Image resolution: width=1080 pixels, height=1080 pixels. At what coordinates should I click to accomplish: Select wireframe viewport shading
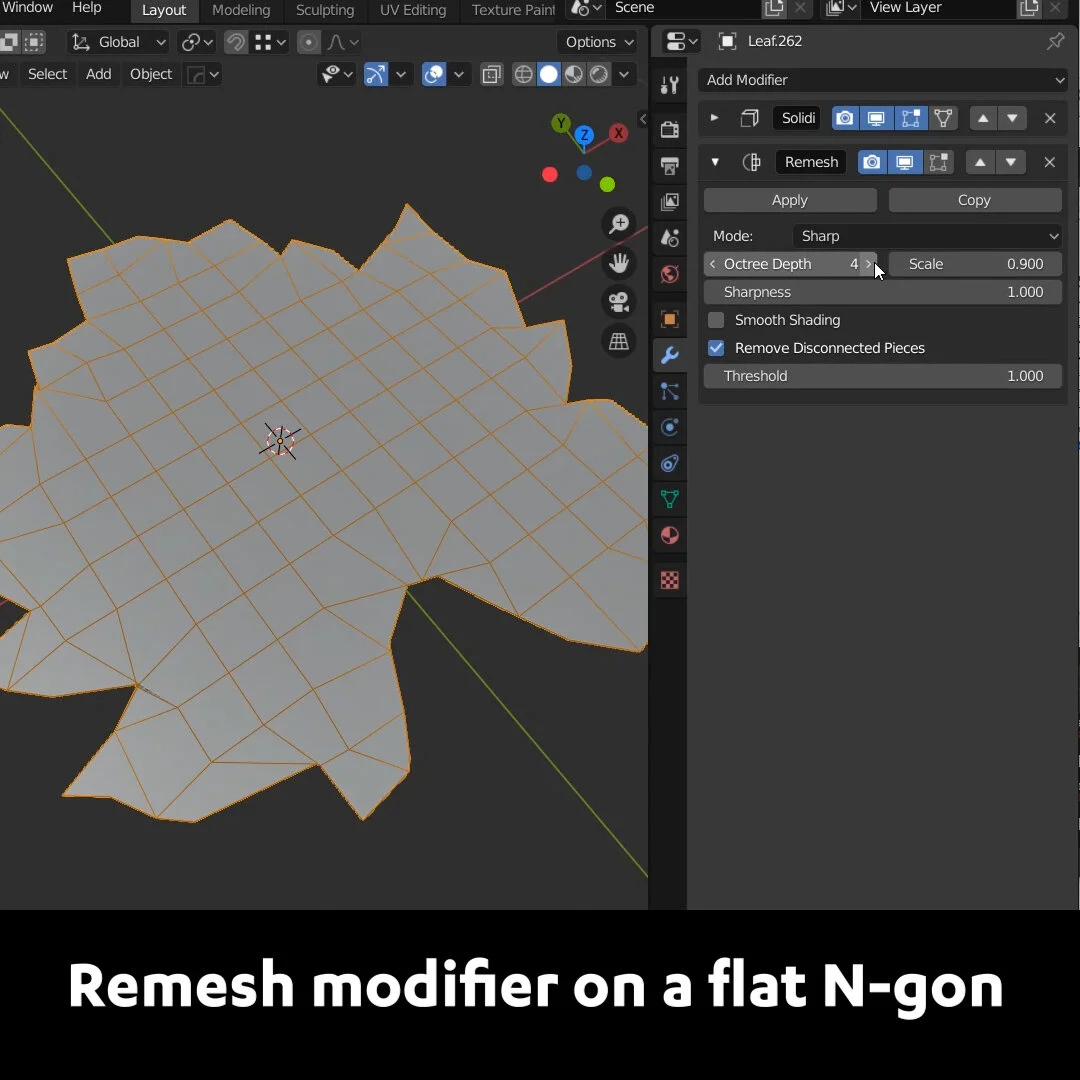(523, 74)
